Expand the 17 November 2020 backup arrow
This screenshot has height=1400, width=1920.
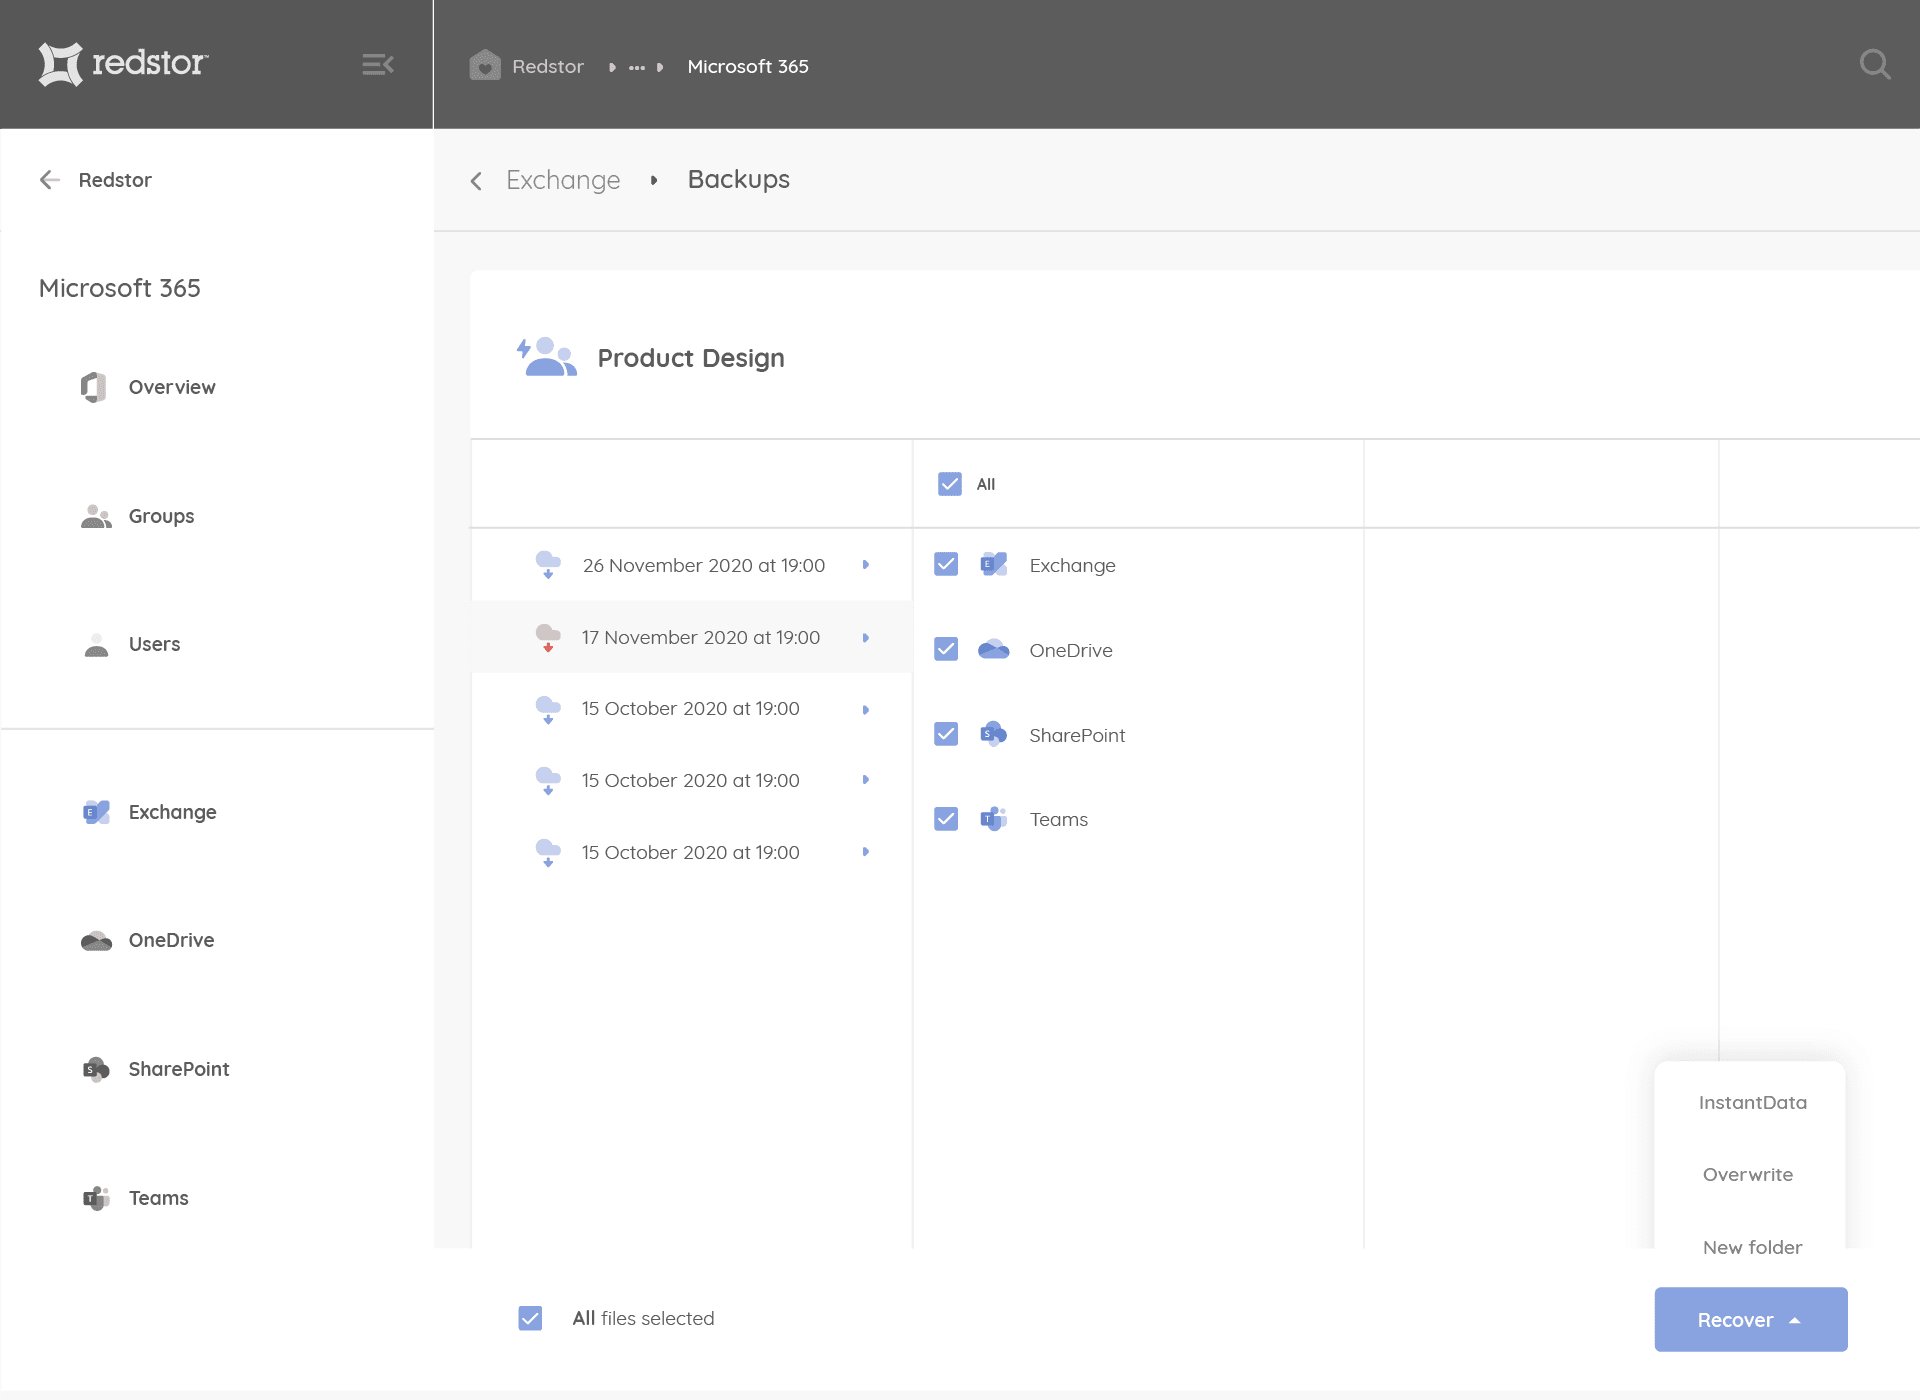click(866, 637)
